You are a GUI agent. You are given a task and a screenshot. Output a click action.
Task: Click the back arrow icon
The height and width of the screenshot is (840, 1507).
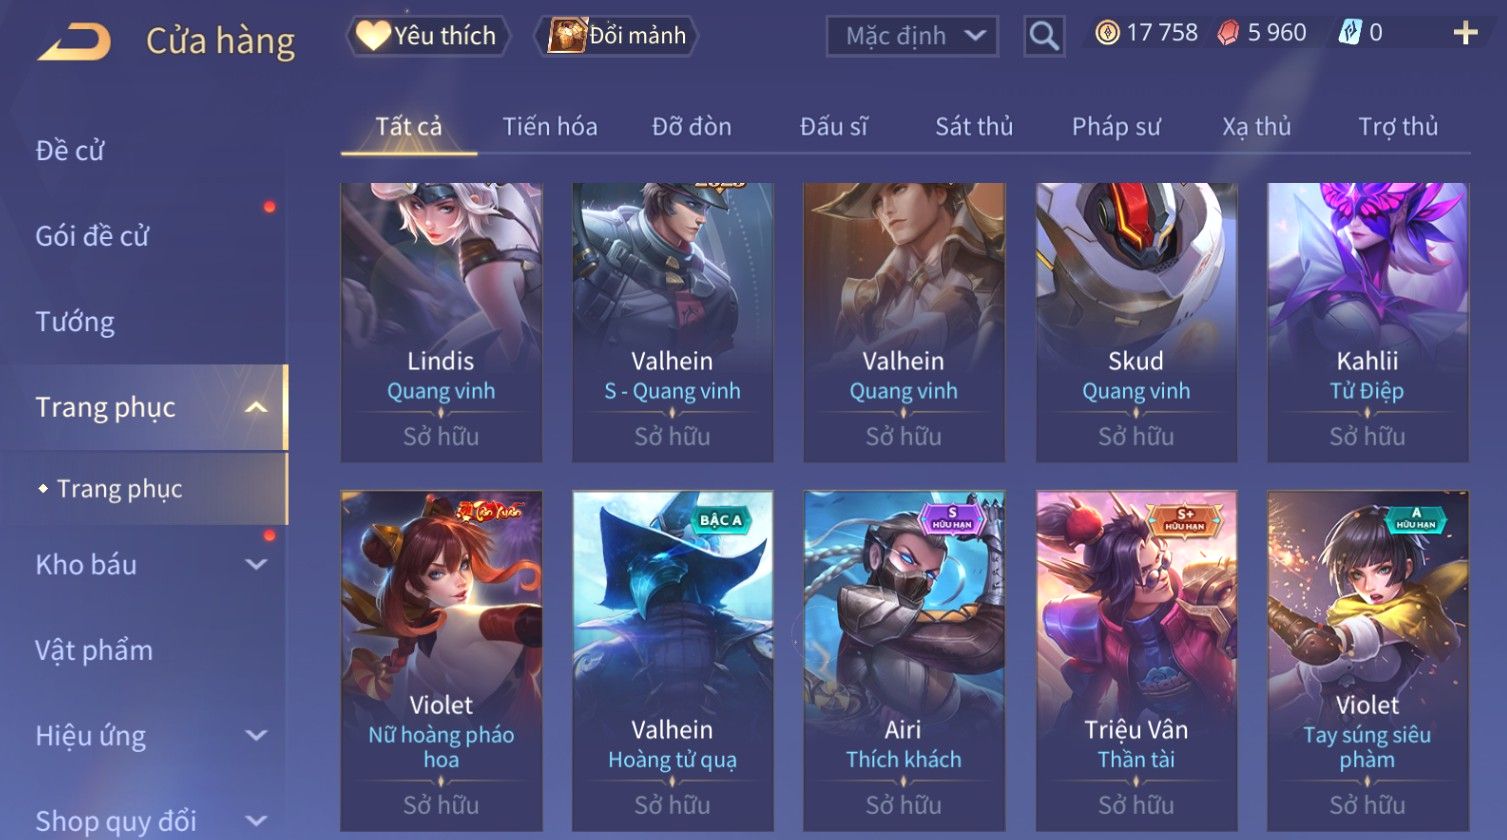pyautogui.click(x=75, y=41)
